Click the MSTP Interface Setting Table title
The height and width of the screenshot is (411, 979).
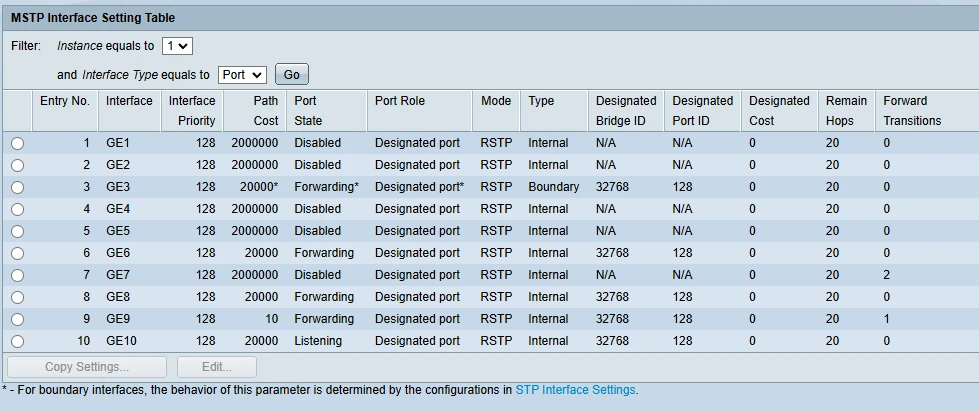(x=93, y=18)
